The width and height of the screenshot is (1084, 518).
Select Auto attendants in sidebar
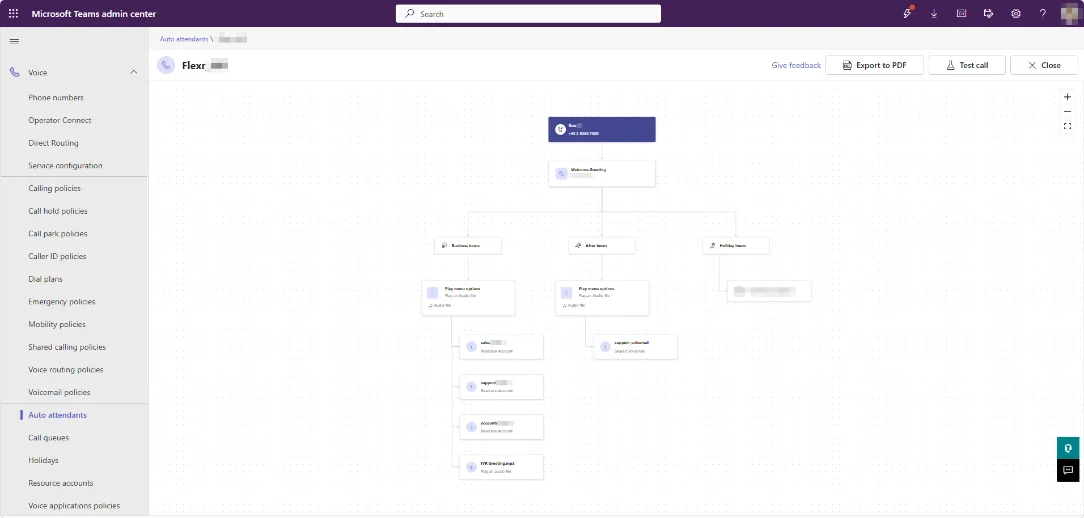point(57,415)
